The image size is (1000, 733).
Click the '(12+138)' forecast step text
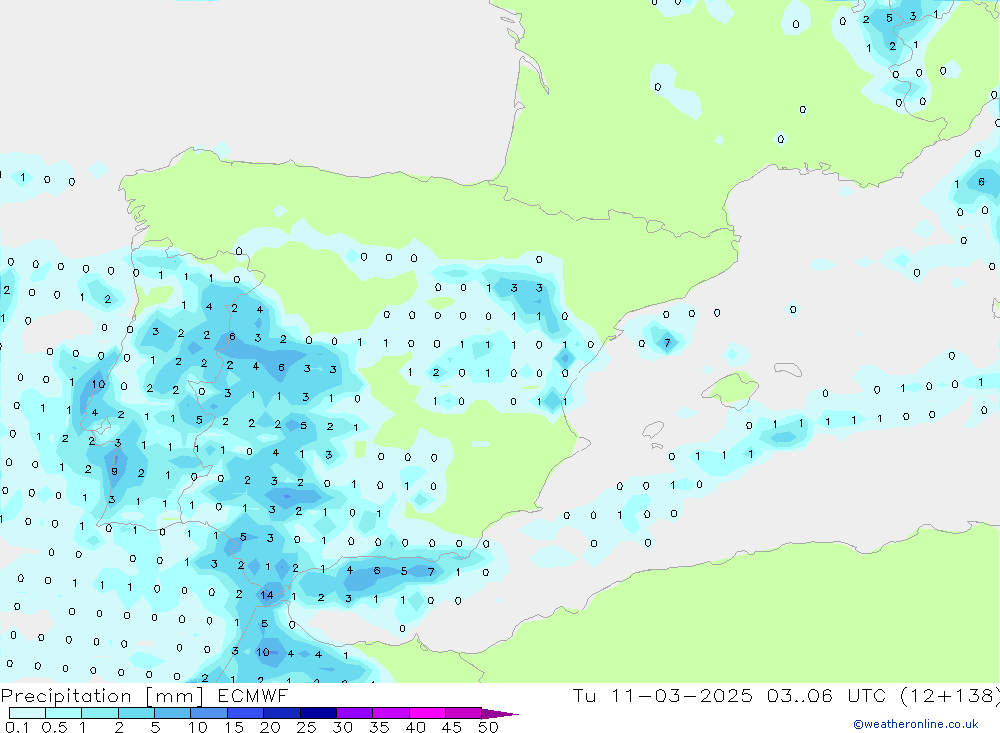click(x=950, y=695)
